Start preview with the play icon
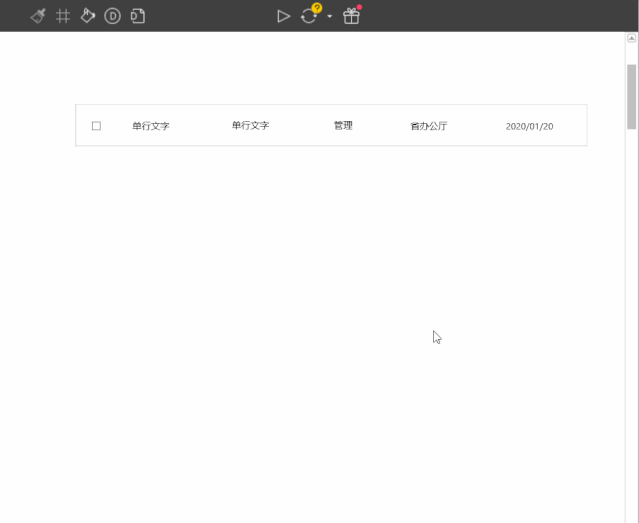Image resolution: width=639 pixels, height=523 pixels. coord(283,16)
